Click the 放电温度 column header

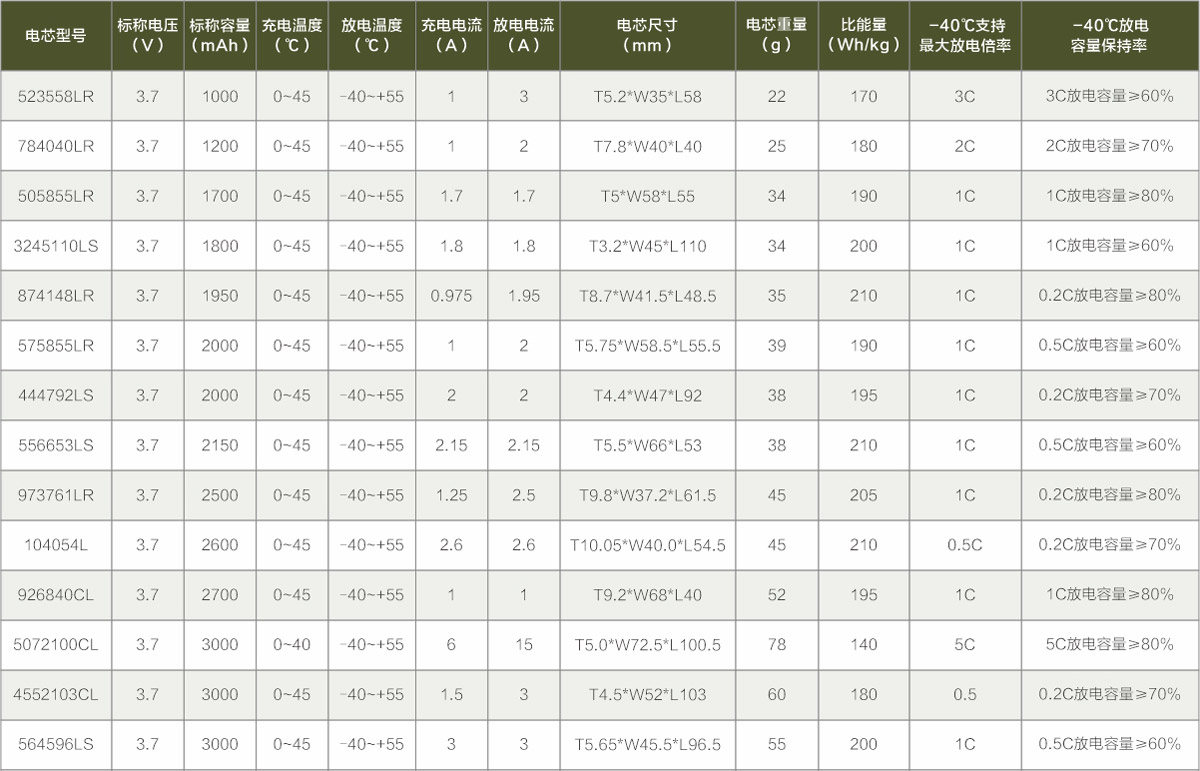372,35
